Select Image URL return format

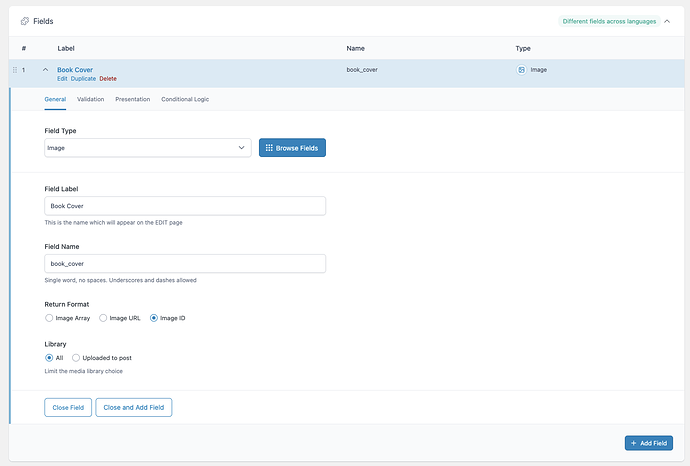coord(103,318)
